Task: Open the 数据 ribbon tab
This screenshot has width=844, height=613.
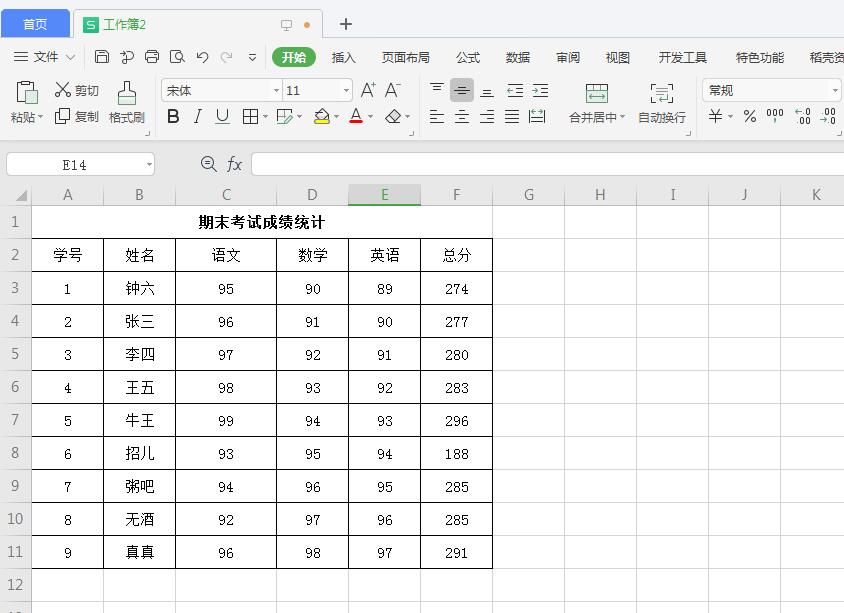Action: coord(517,57)
